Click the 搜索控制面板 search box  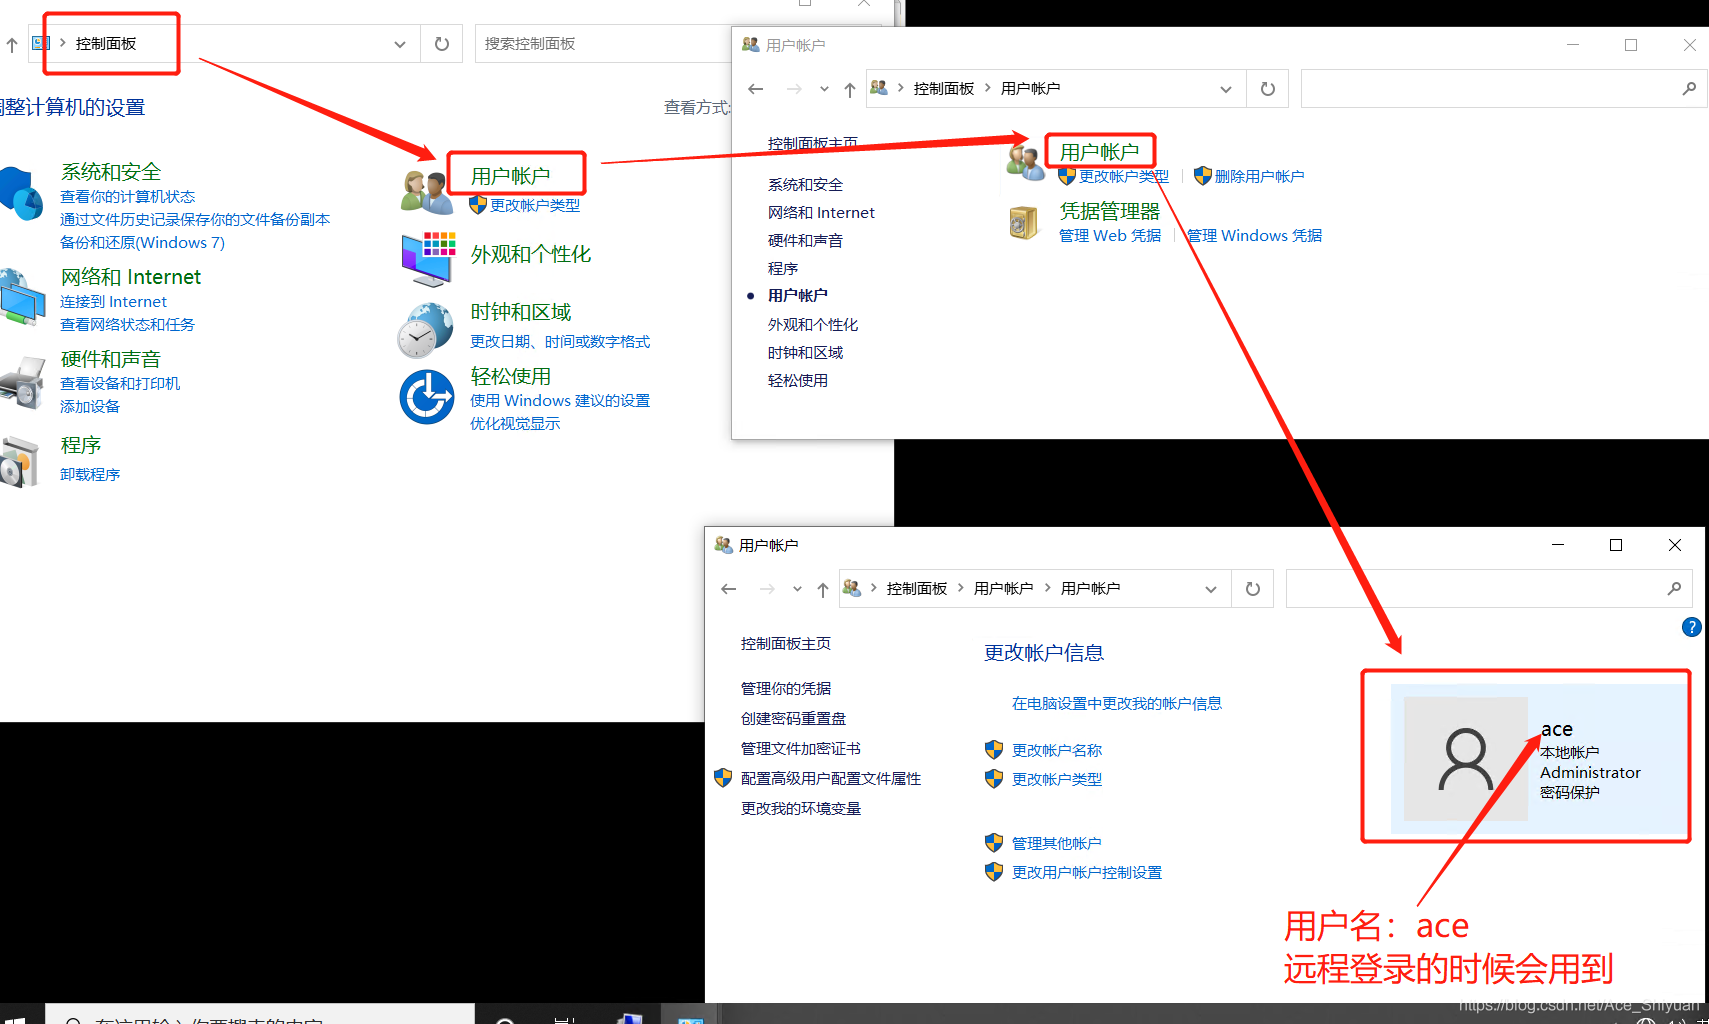coord(600,43)
